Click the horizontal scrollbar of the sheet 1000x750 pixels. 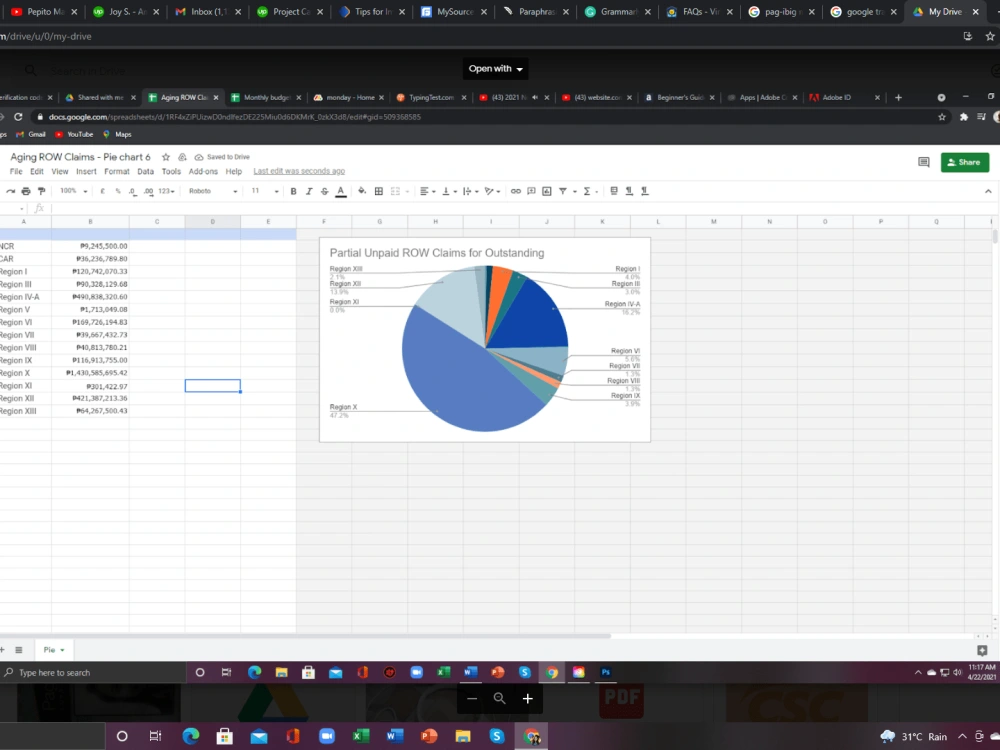[305, 636]
